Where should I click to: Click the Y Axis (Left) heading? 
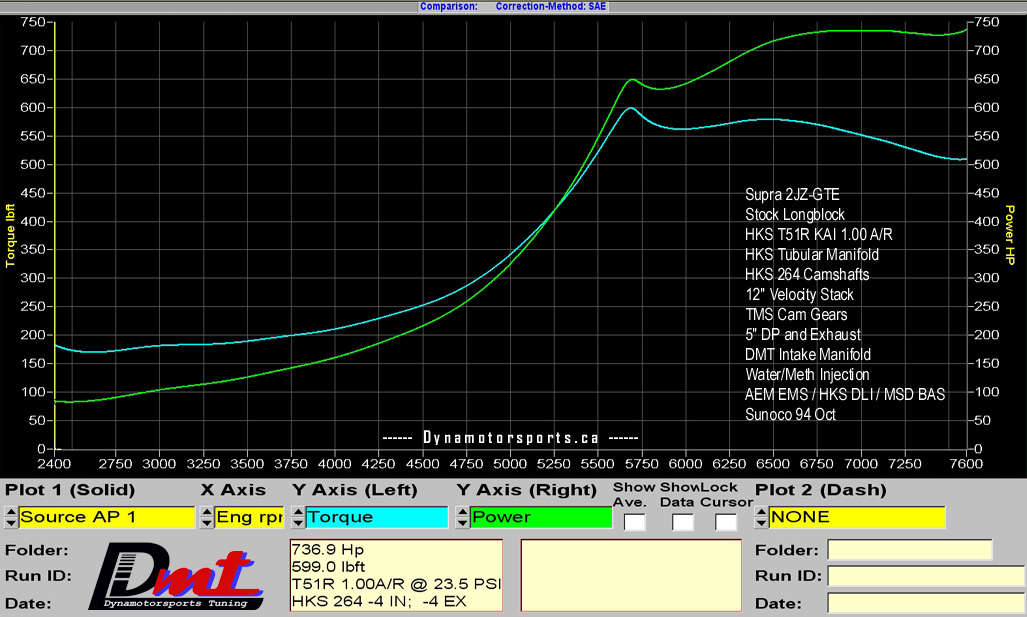pyautogui.click(x=355, y=490)
